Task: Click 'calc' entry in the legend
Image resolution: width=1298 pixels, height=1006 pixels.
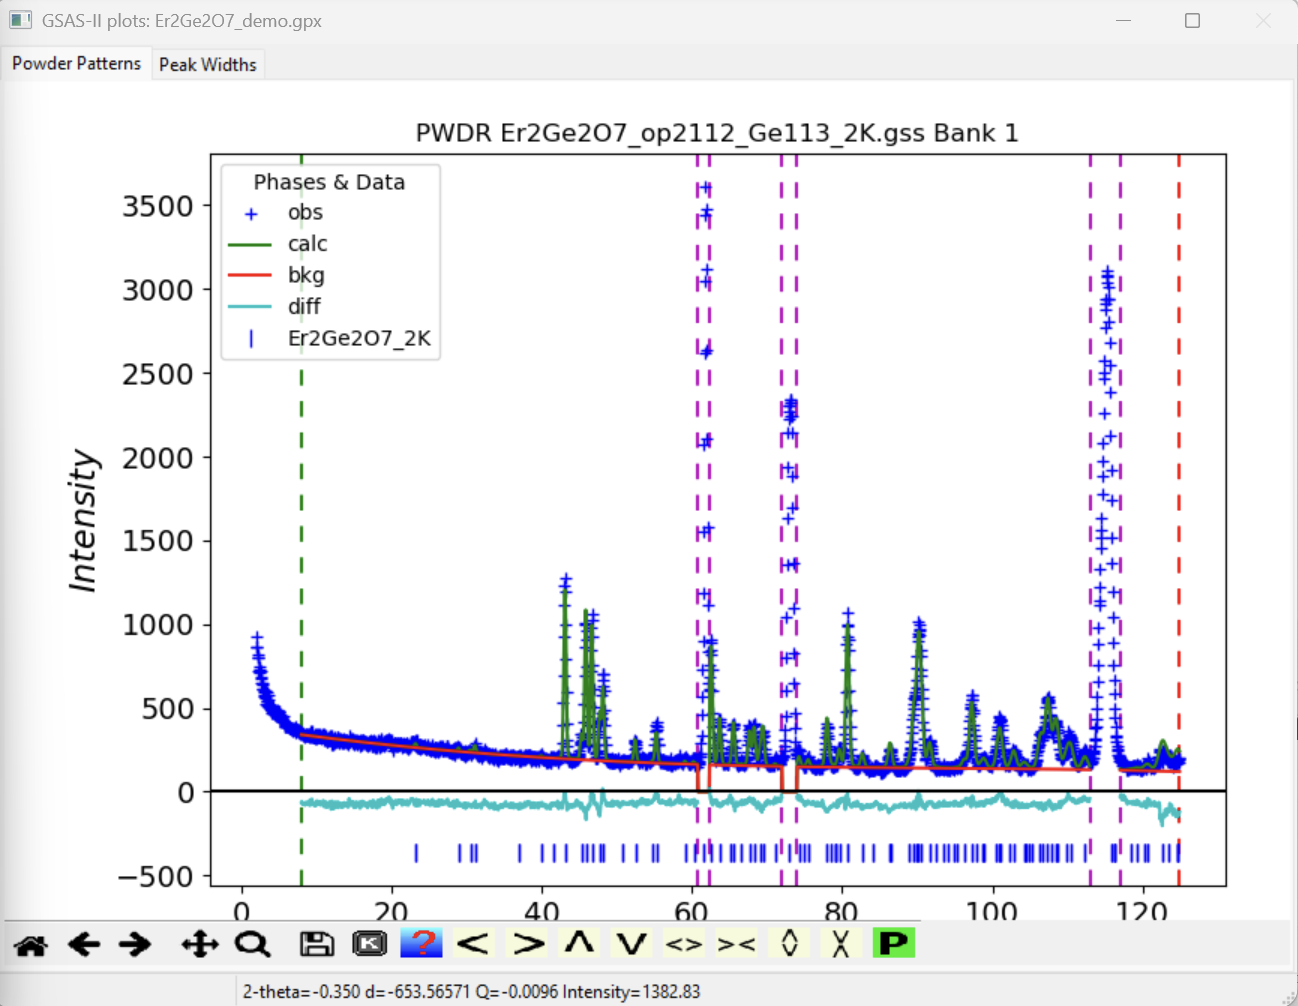Action: 307,243
